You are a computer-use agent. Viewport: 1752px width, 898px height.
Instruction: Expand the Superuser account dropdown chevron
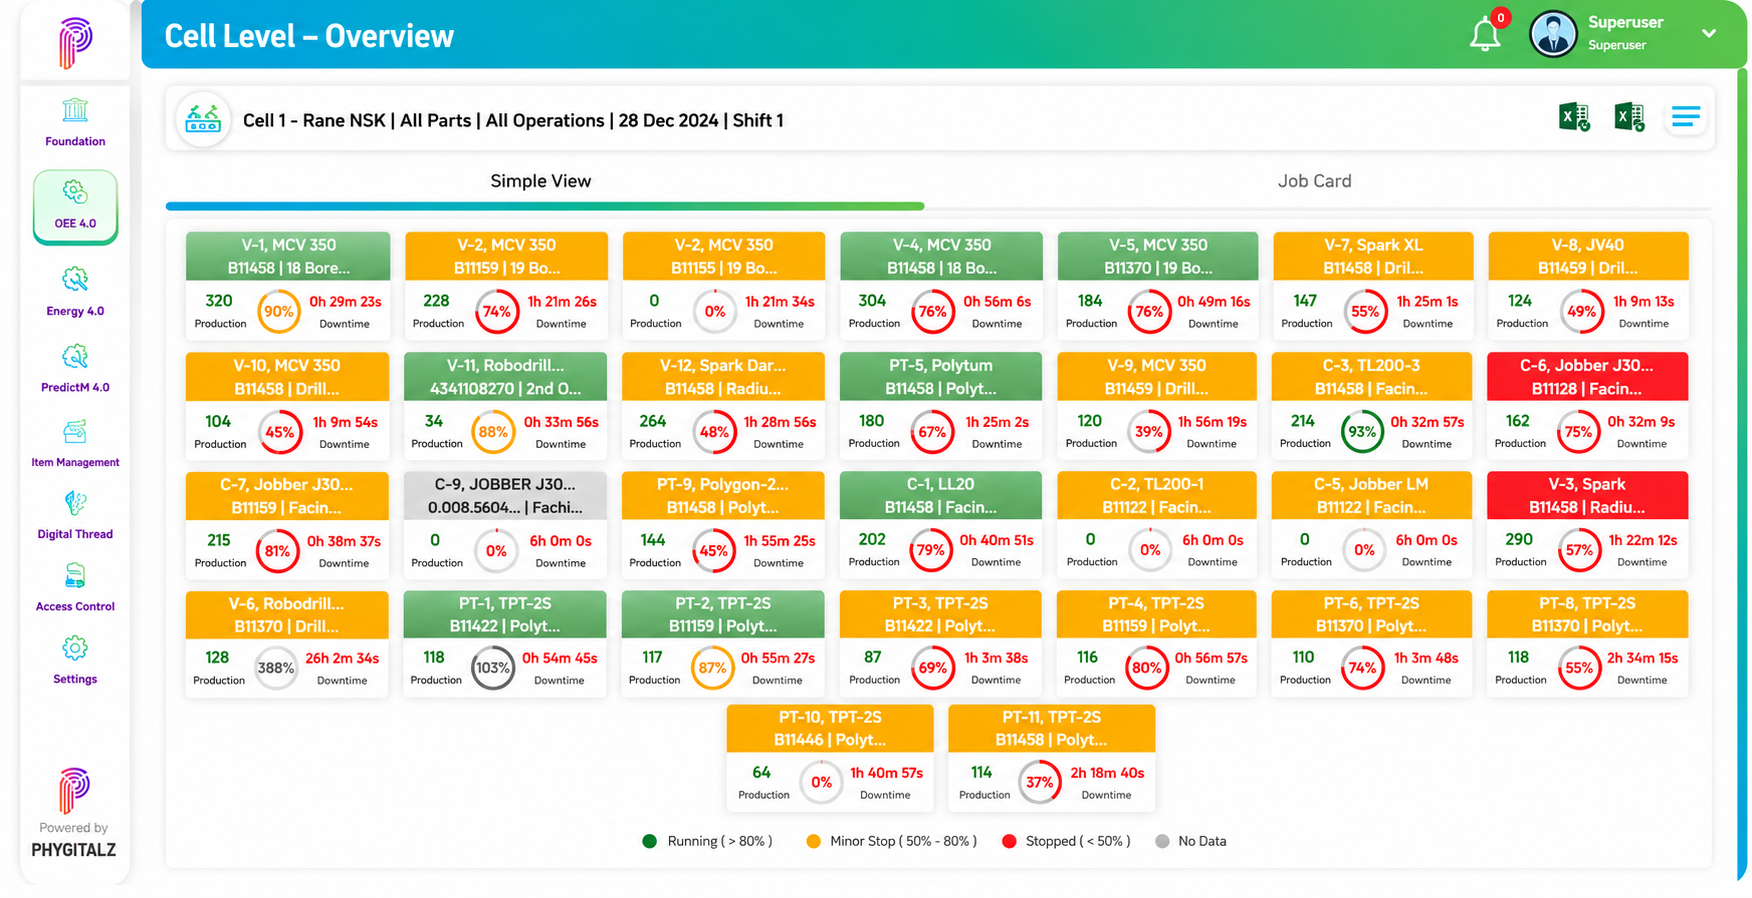[1709, 33]
